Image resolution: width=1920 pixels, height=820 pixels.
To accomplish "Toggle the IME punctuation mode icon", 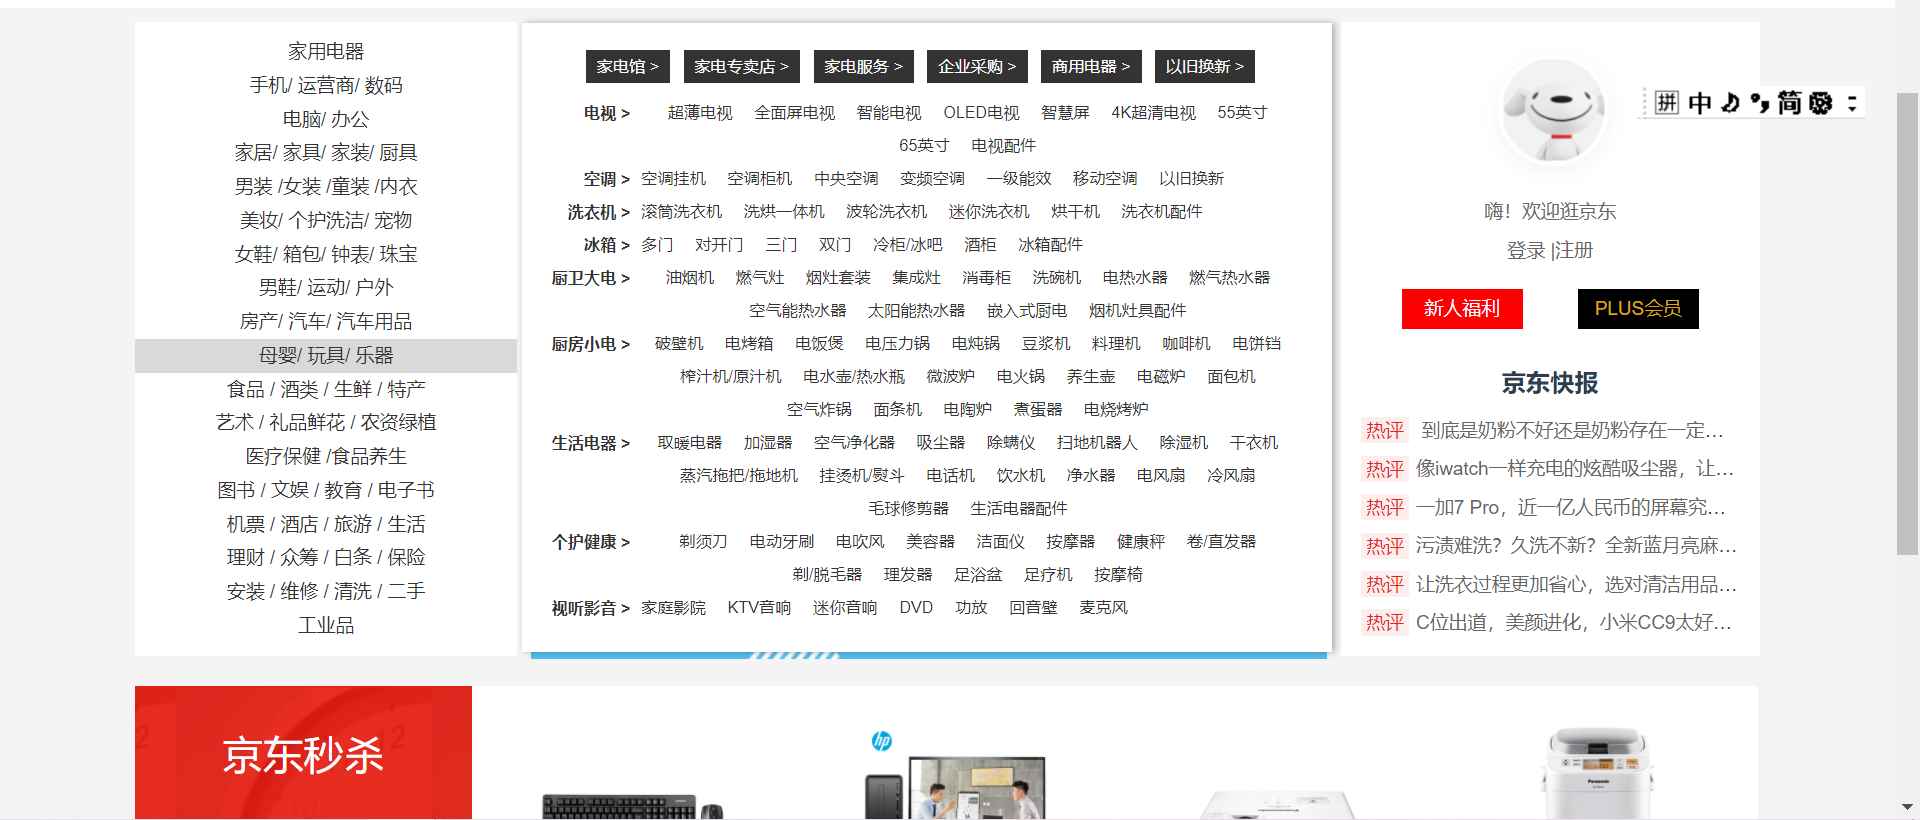I will pyautogui.click(x=1760, y=102).
